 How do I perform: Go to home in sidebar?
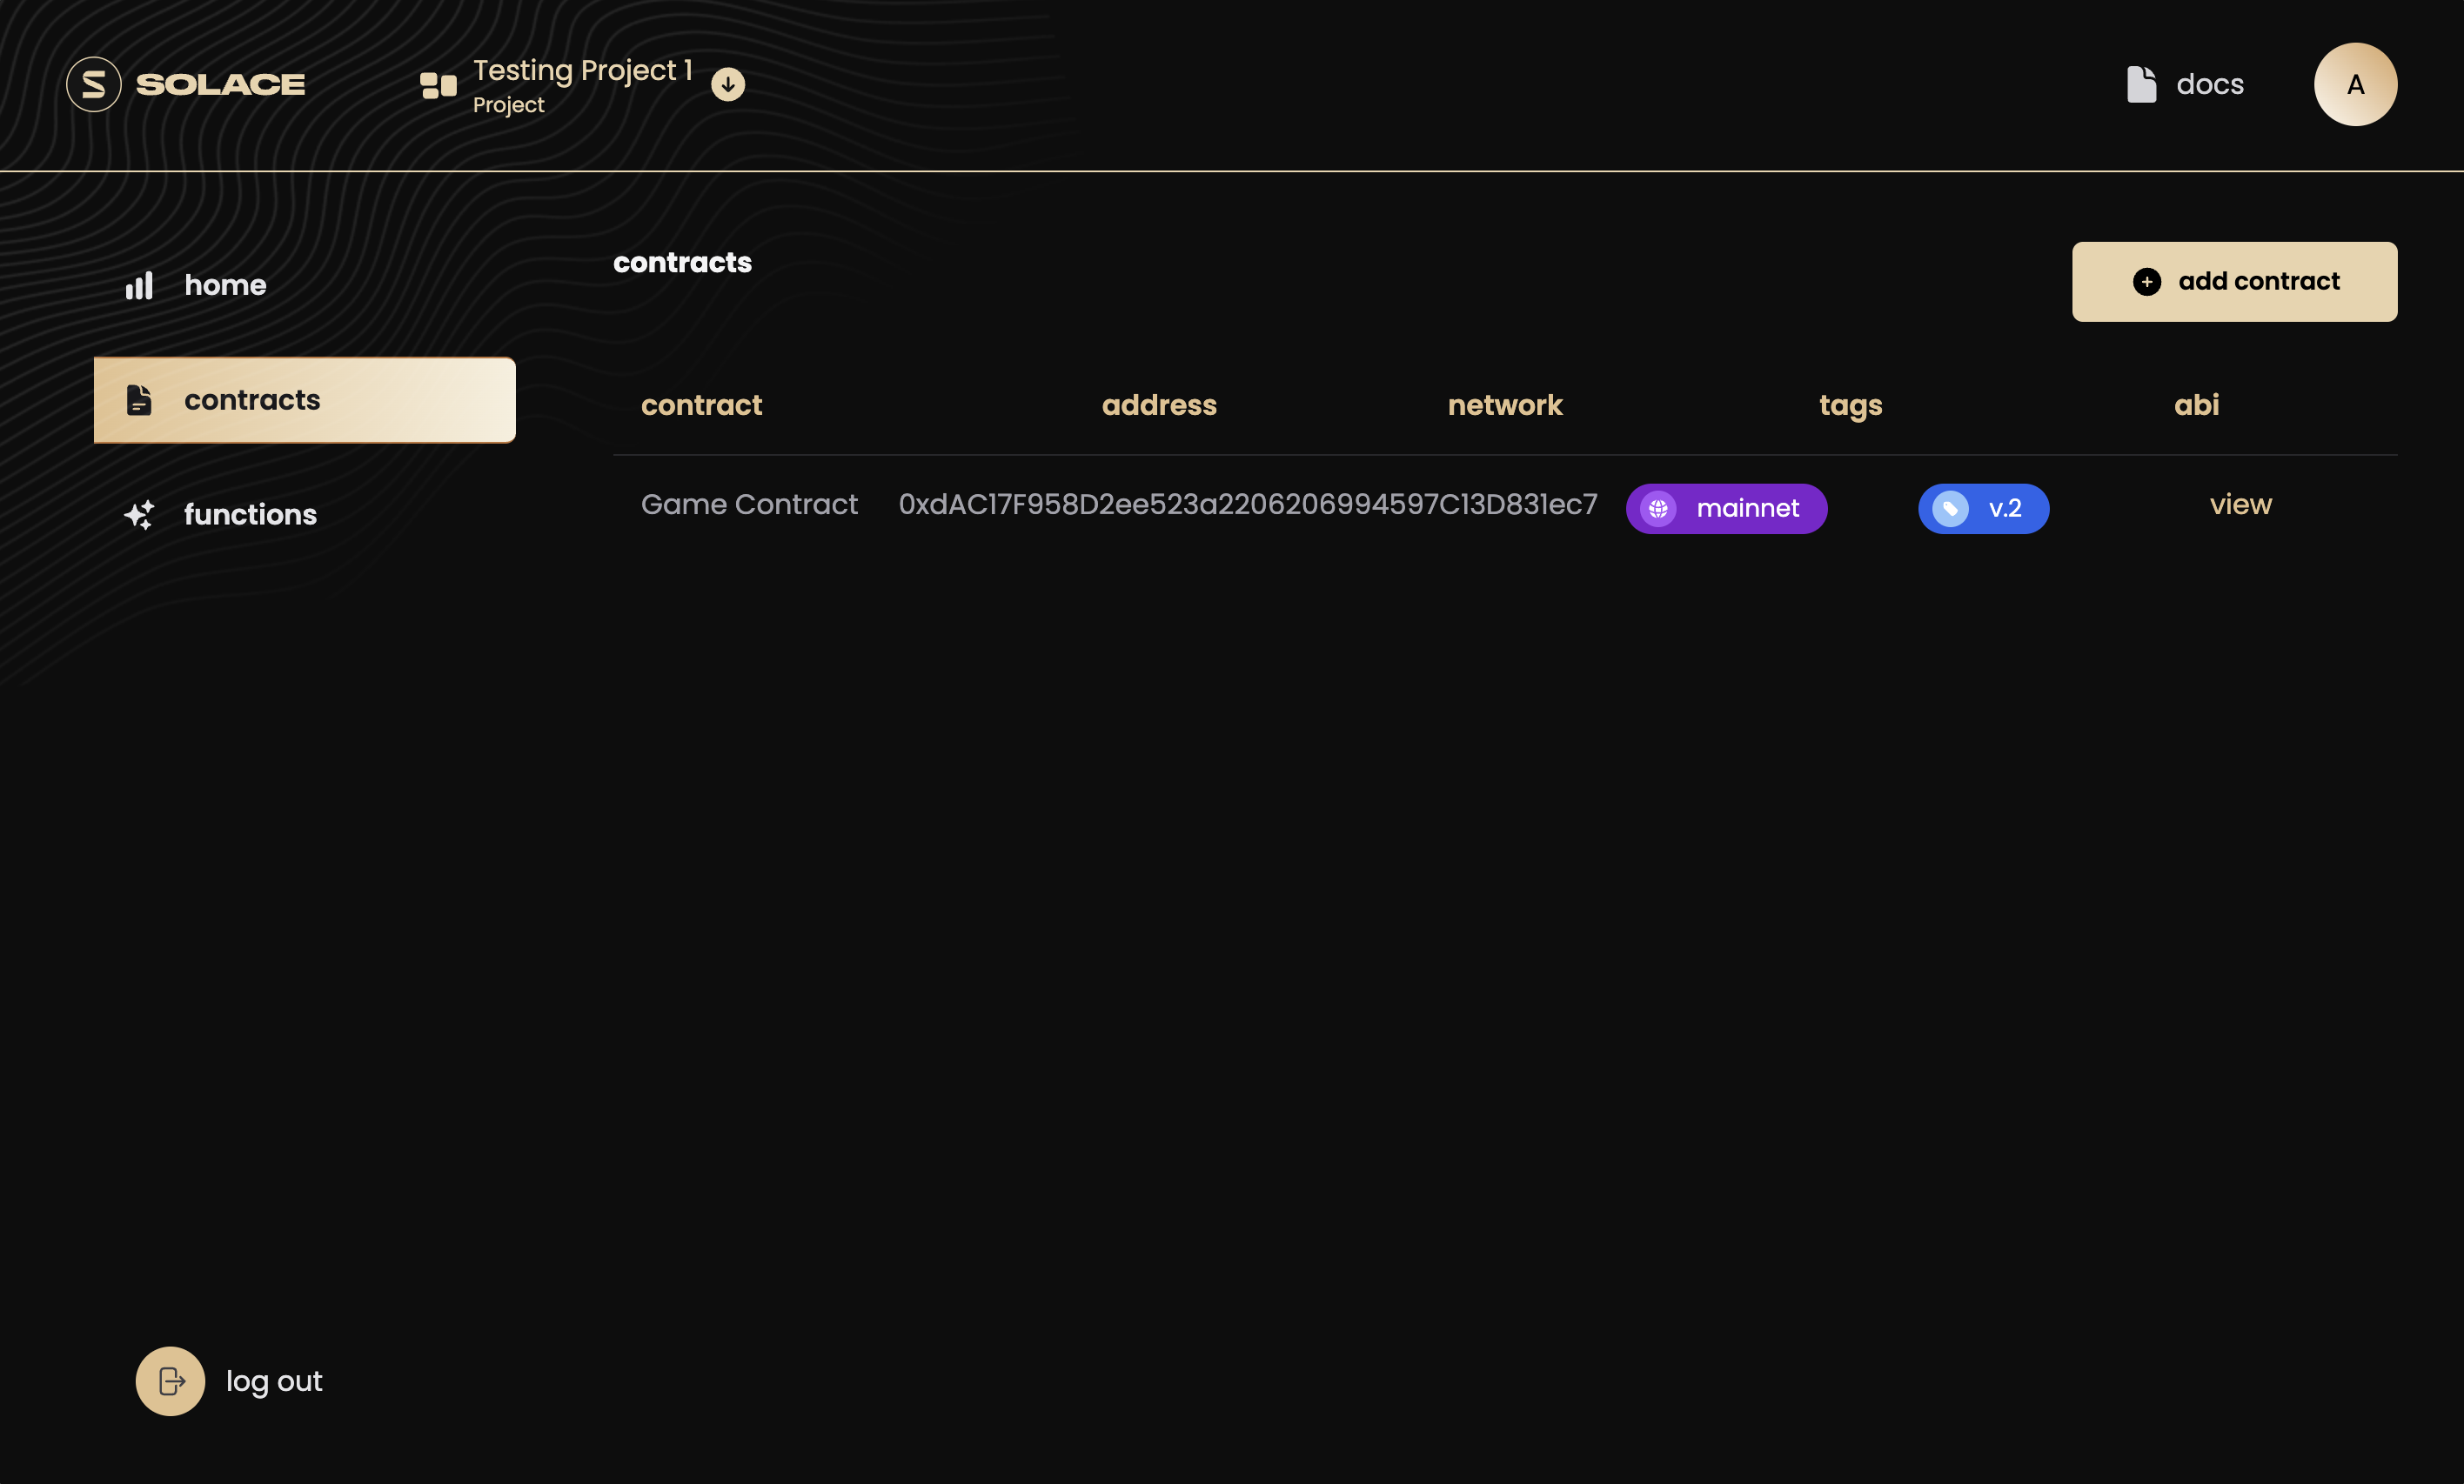(225, 285)
